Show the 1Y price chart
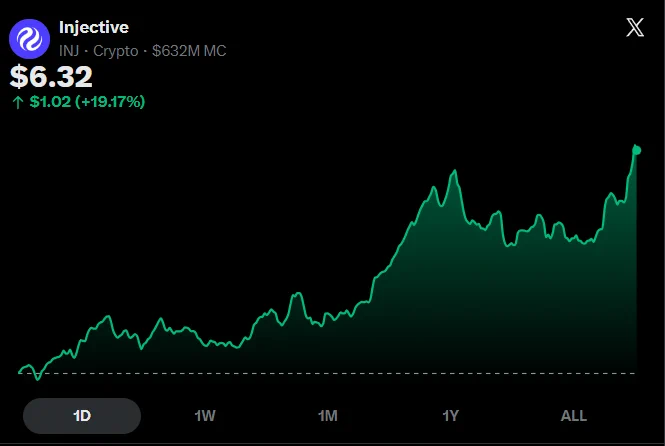This screenshot has height=446, width=665. pos(450,416)
